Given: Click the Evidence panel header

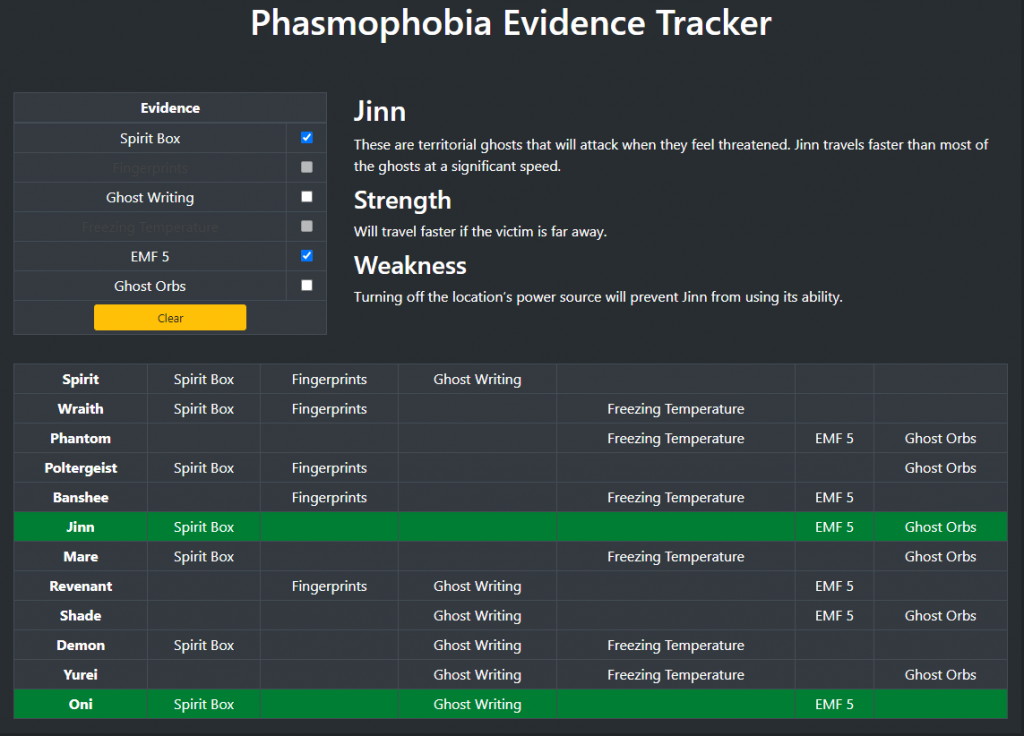Looking at the screenshot, I should coord(169,107).
